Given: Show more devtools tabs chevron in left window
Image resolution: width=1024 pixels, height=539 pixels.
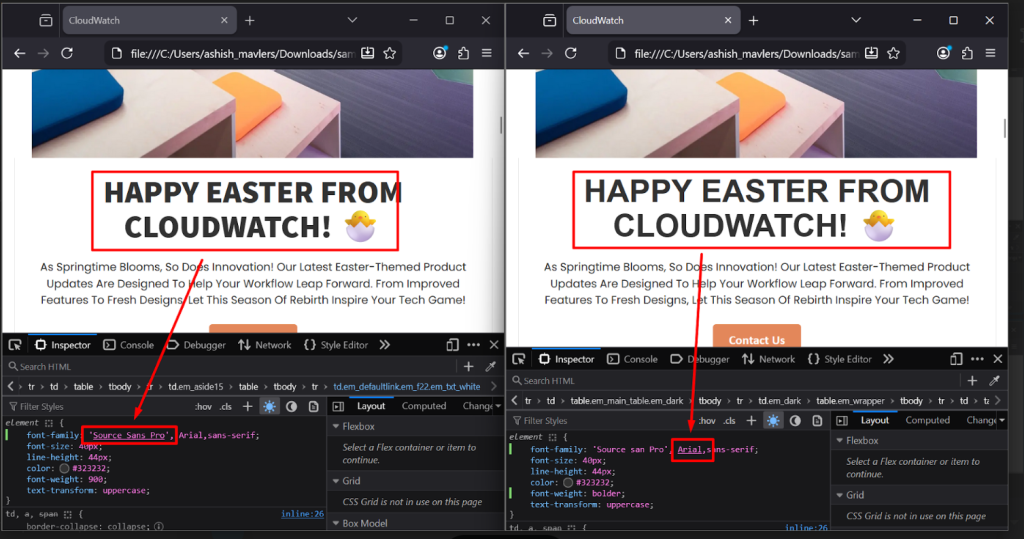Looking at the screenshot, I should pos(385,344).
